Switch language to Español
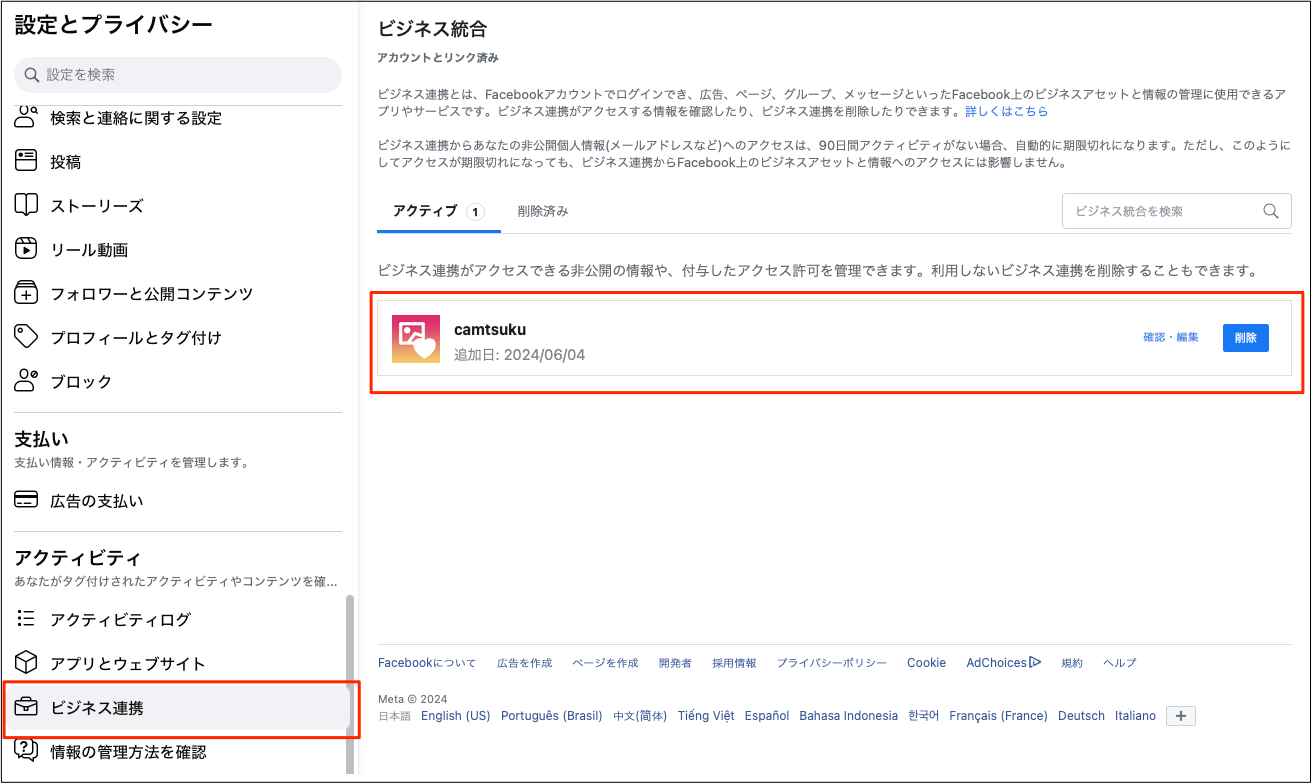 pyautogui.click(x=767, y=716)
